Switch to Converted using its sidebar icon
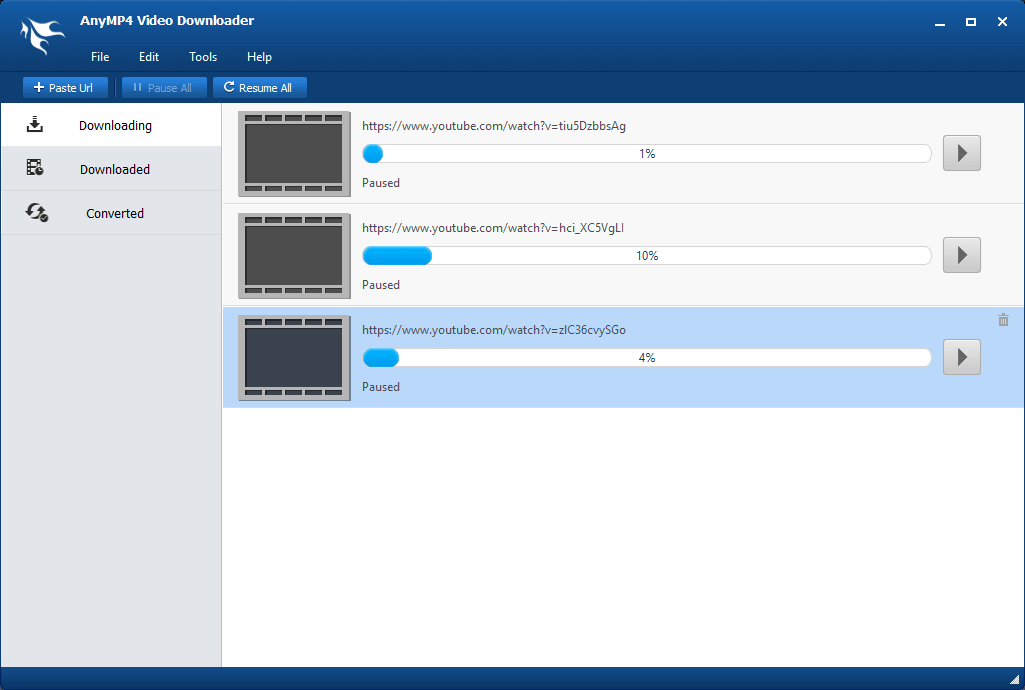The image size is (1025, 690). pos(35,212)
